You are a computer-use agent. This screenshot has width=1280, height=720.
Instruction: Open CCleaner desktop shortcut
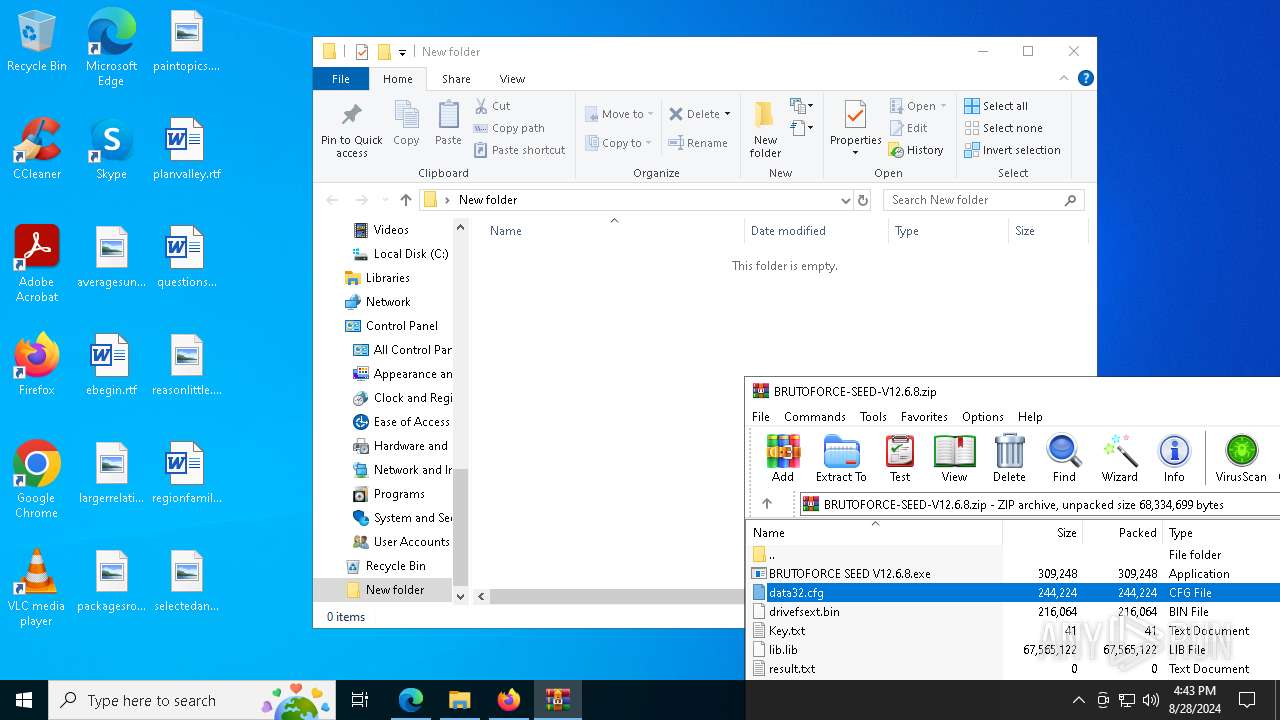pyautogui.click(x=37, y=149)
